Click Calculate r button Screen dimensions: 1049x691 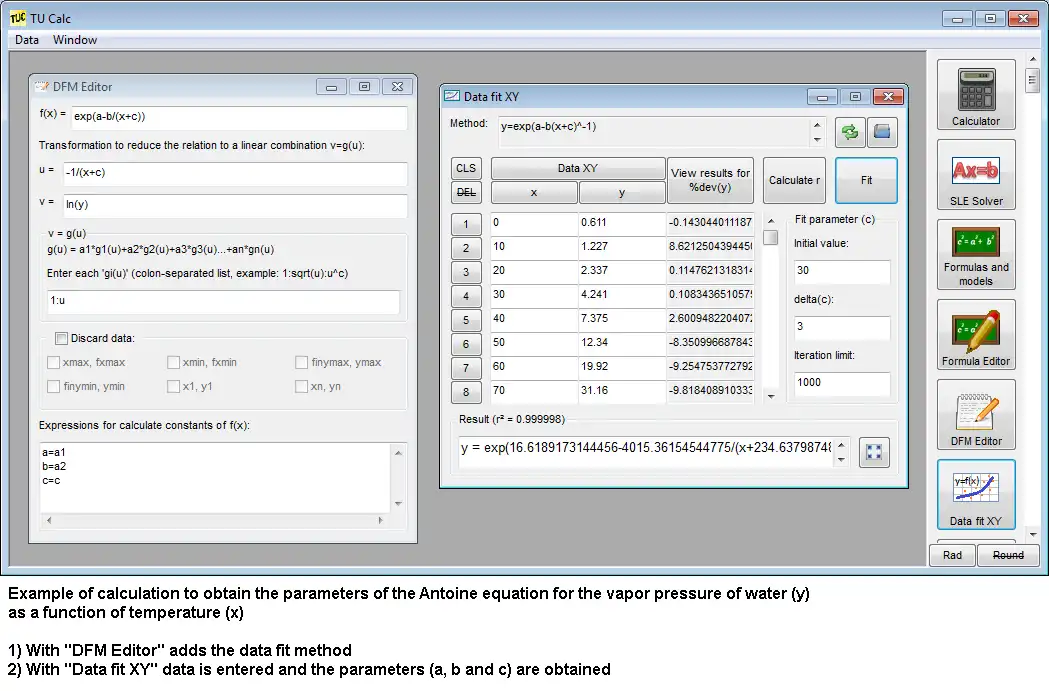point(794,180)
